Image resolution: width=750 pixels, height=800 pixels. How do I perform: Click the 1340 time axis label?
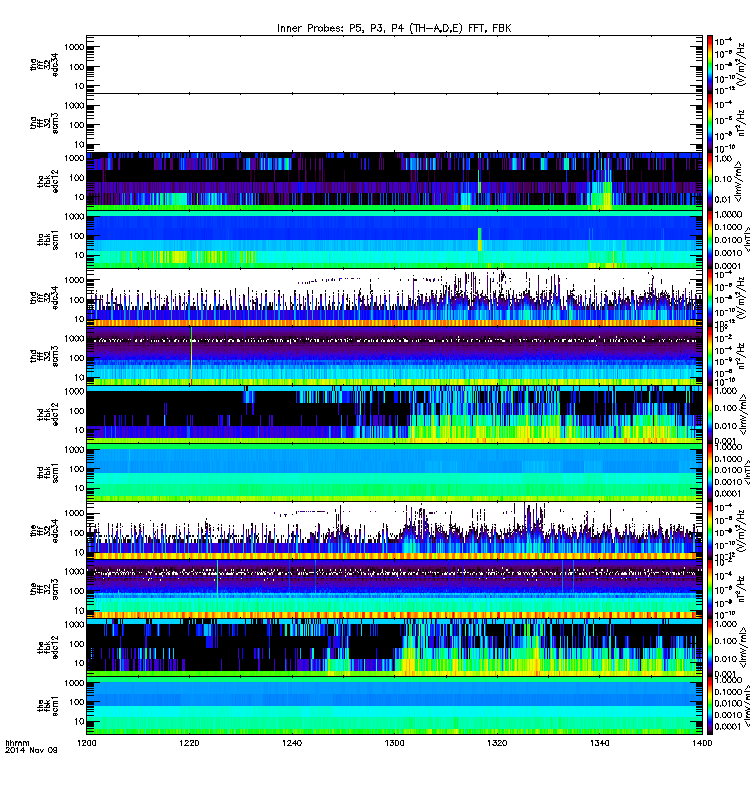click(x=600, y=743)
